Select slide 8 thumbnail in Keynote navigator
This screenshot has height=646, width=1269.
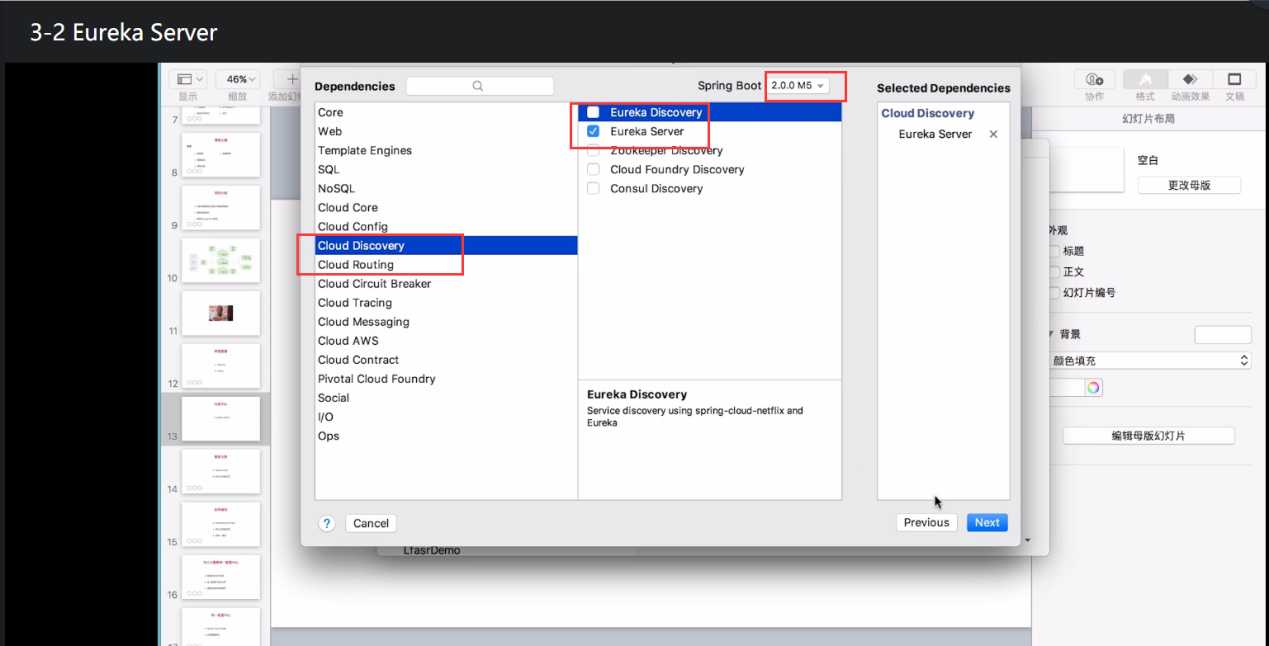pos(220,155)
